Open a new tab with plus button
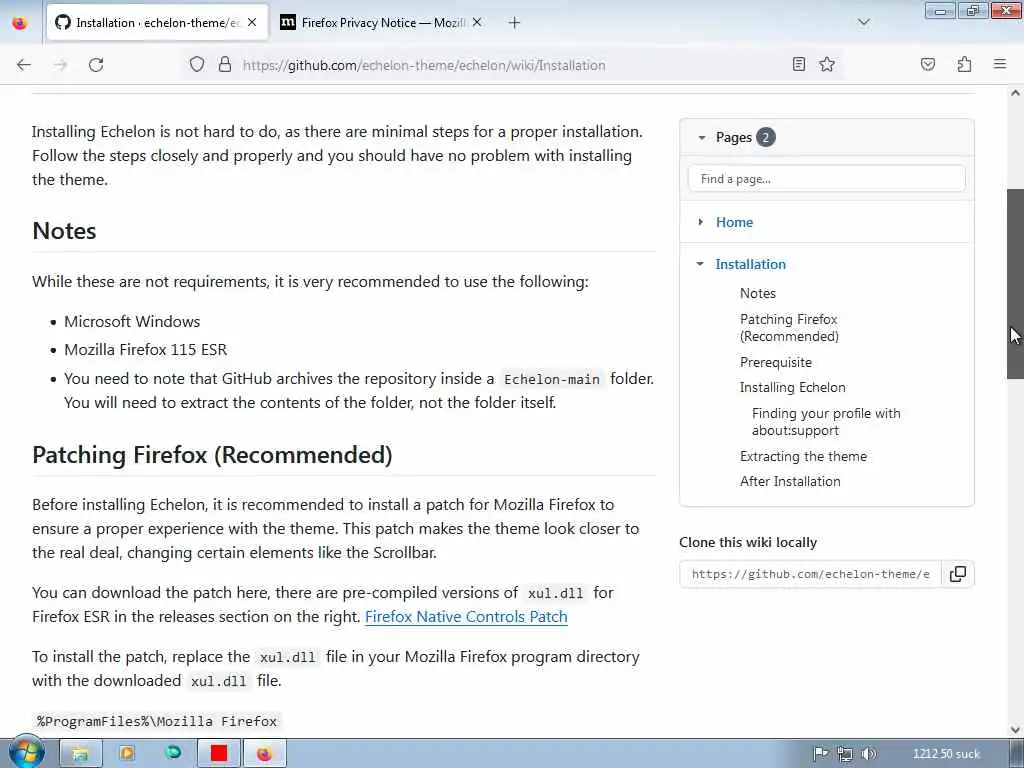Viewport: 1024px width, 768px height. click(514, 23)
